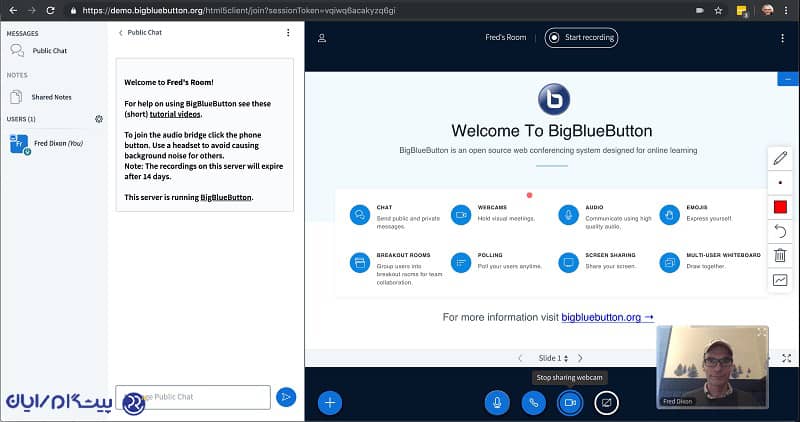Click the camera indicator icon in the address bar
The height and width of the screenshot is (422, 800).
pos(700,10)
